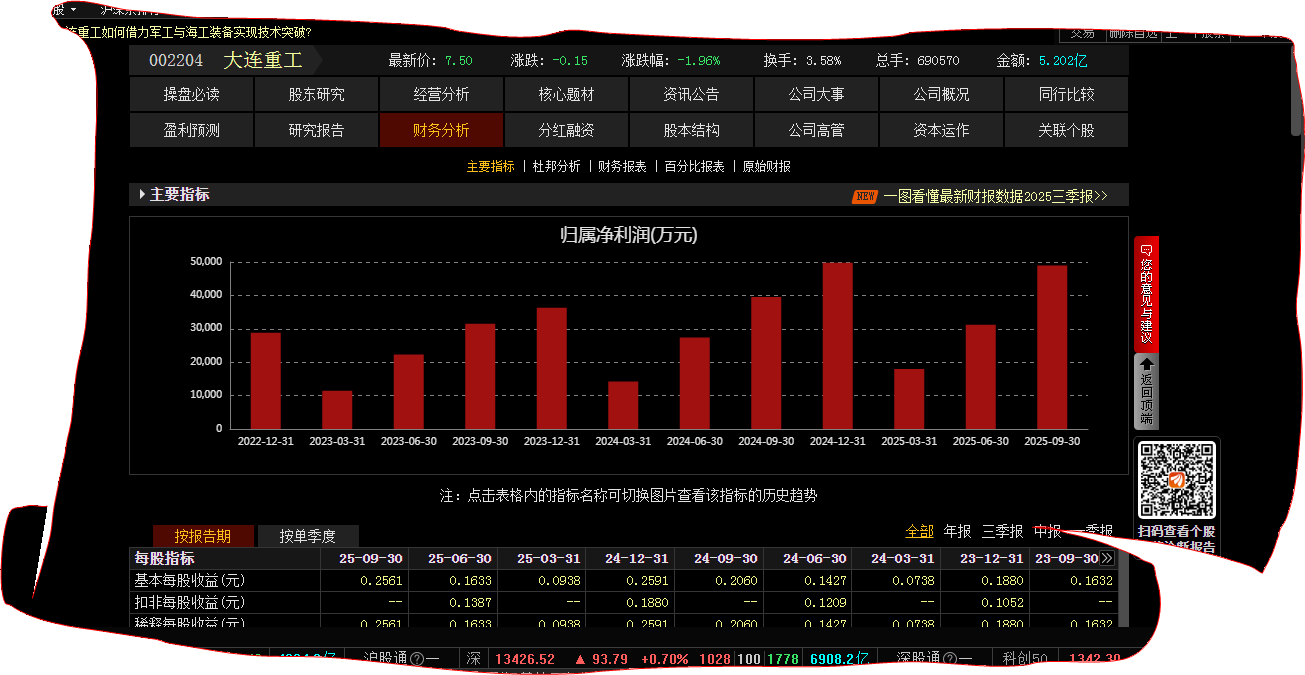The height and width of the screenshot is (675, 1305).
Task: Open the 操盘必读 tab
Action: [191, 94]
